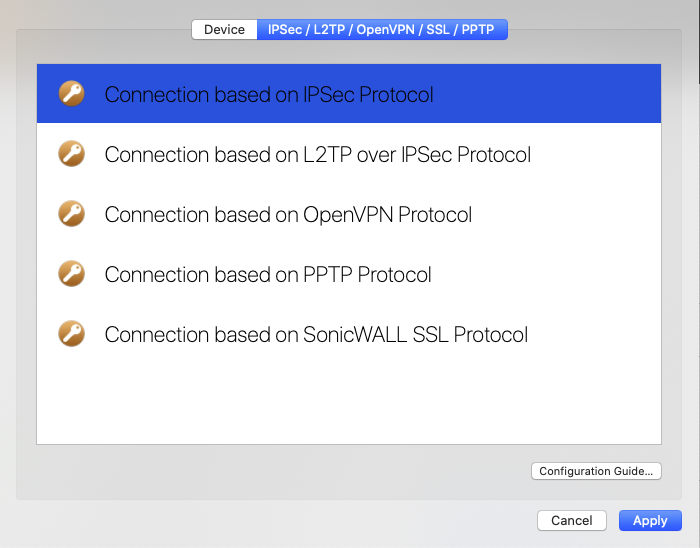Select the IPSec / L2TP / OpenVPN / SSL / PPTP tab

[x=382, y=29]
